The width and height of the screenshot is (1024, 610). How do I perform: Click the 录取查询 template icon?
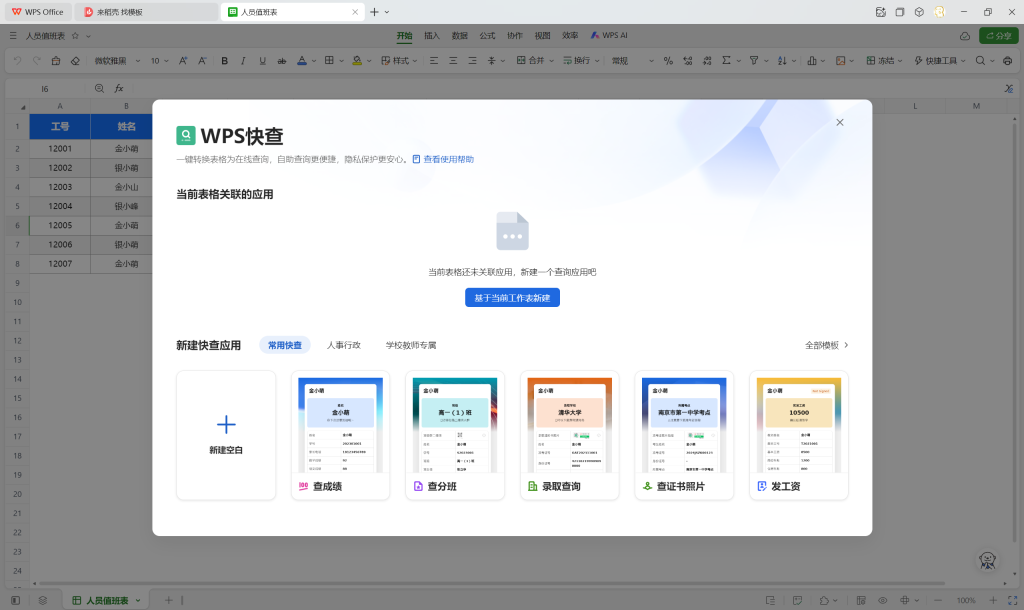point(533,487)
